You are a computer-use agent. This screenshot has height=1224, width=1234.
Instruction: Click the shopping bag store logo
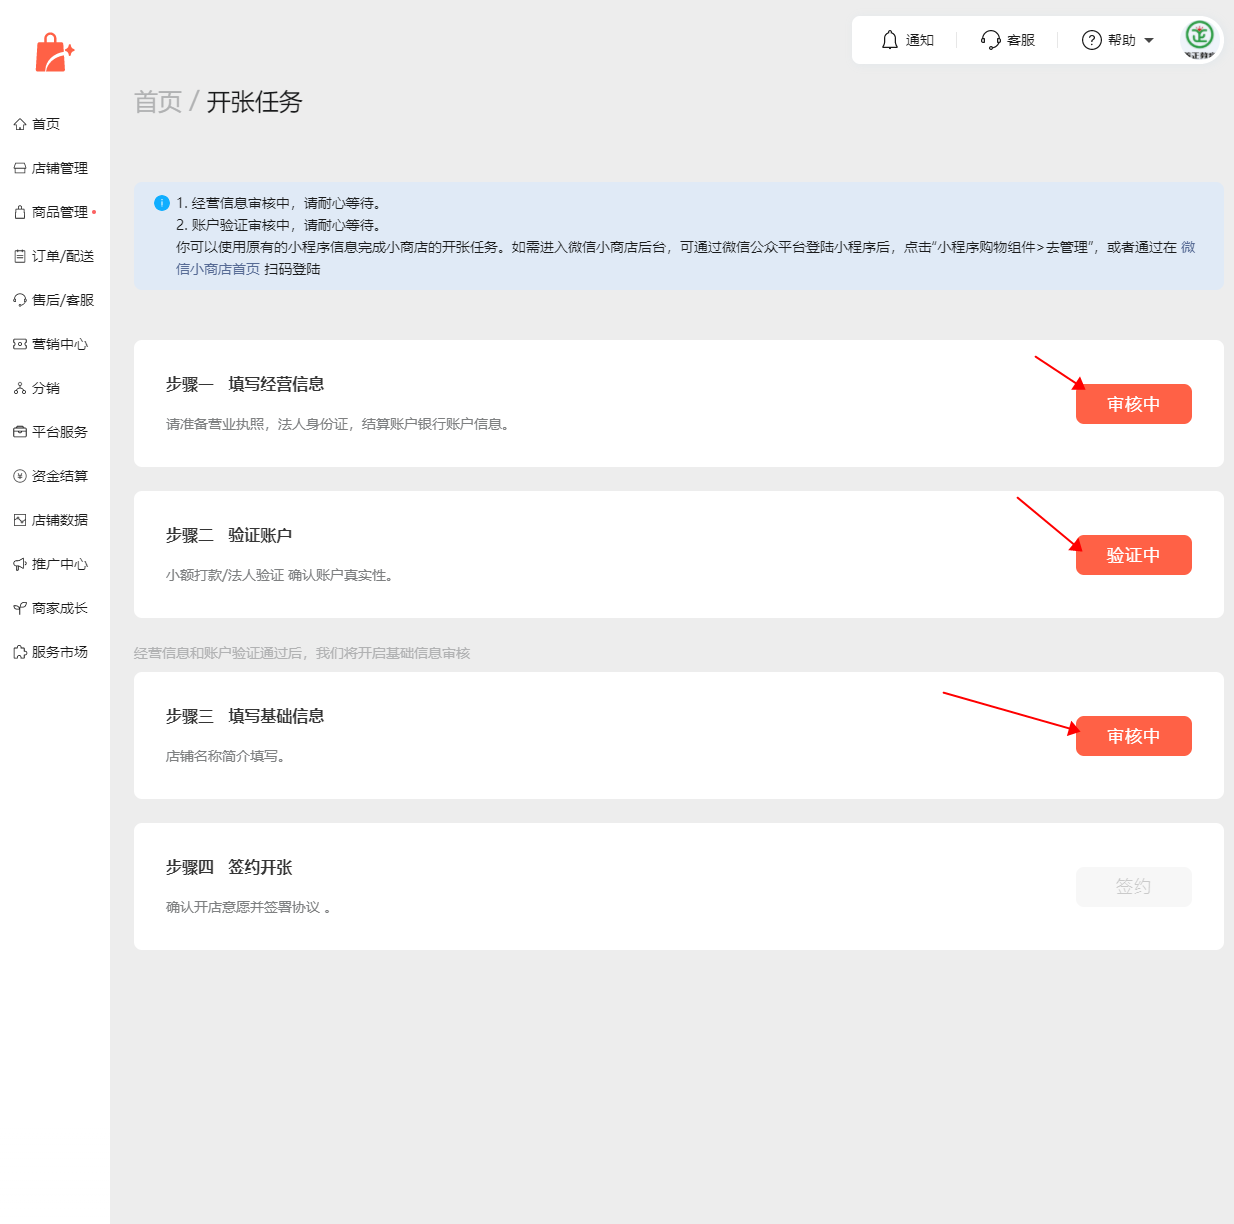pyautogui.click(x=55, y=52)
